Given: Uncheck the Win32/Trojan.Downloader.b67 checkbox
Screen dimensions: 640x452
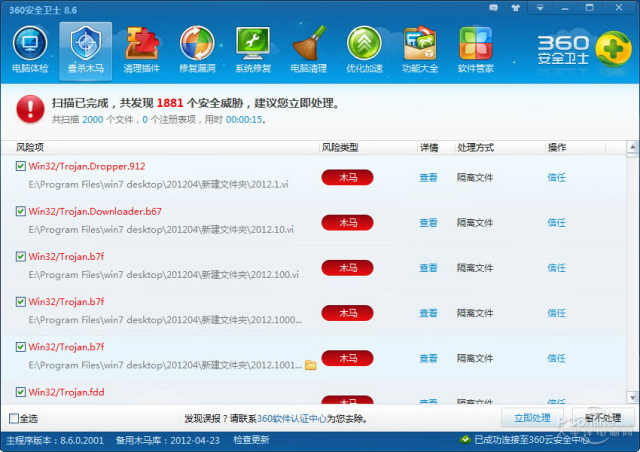Looking at the screenshot, I should click(x=21, y=211).
